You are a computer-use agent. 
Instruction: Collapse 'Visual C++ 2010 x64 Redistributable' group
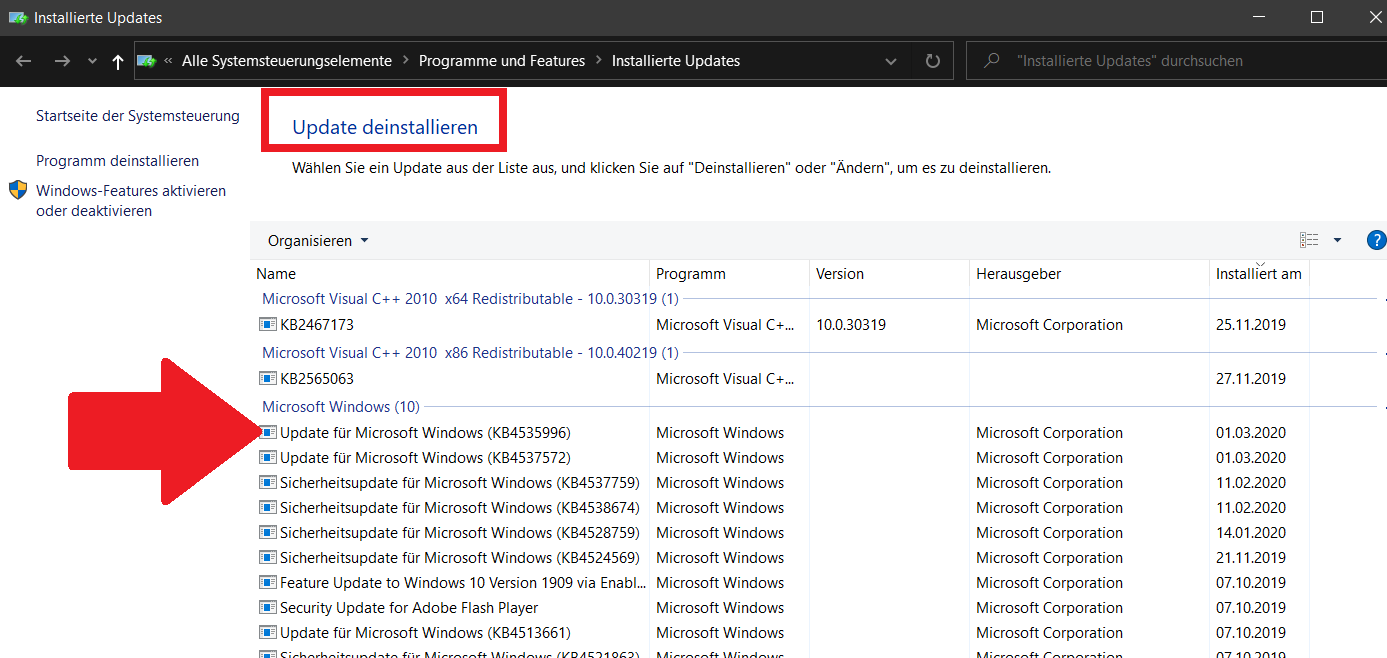coord(470,299)
